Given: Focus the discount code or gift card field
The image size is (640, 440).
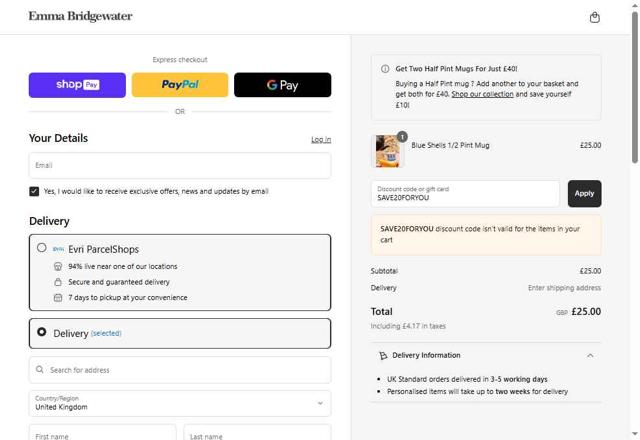Looking at the screenshot, I should [x=465, y=193].
